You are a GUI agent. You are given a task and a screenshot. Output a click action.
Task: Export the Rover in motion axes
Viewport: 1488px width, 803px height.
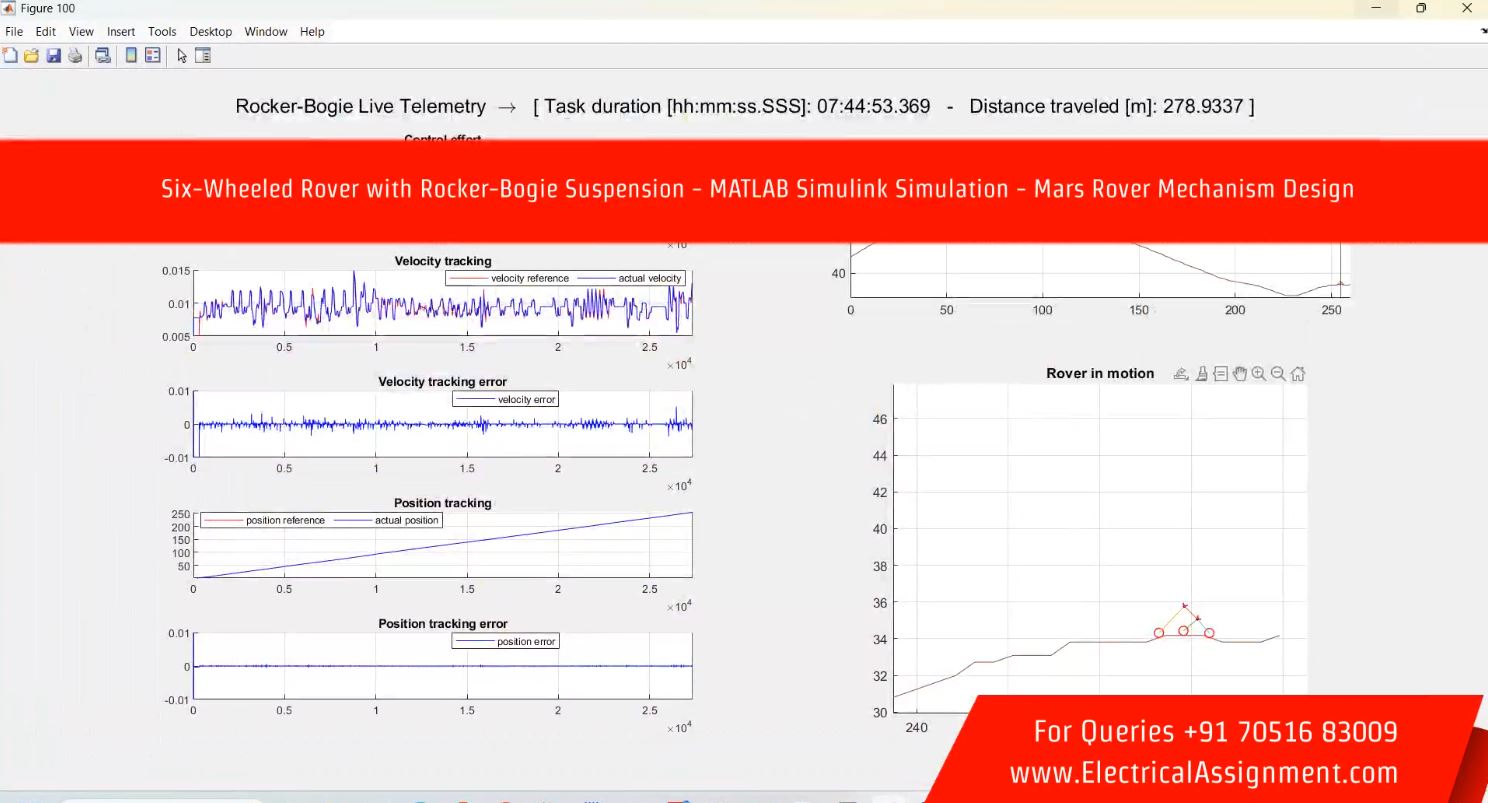tap(1181, 374)
